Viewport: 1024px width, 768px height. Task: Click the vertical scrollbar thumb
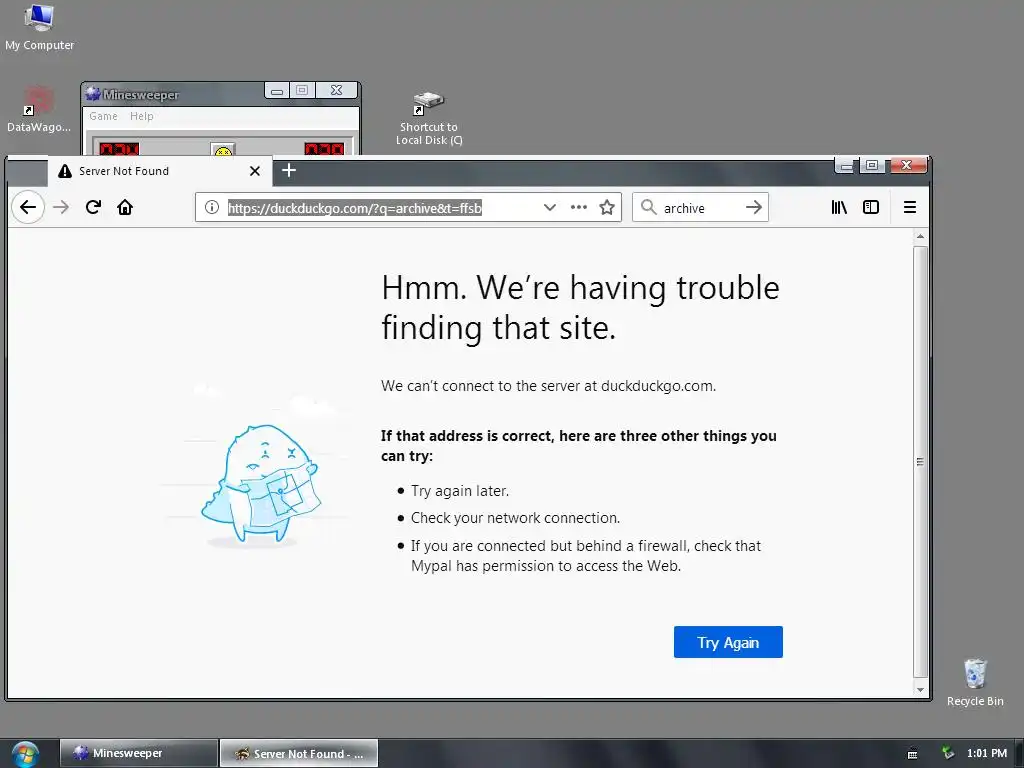pyautogui.click(x=920, y=461)
